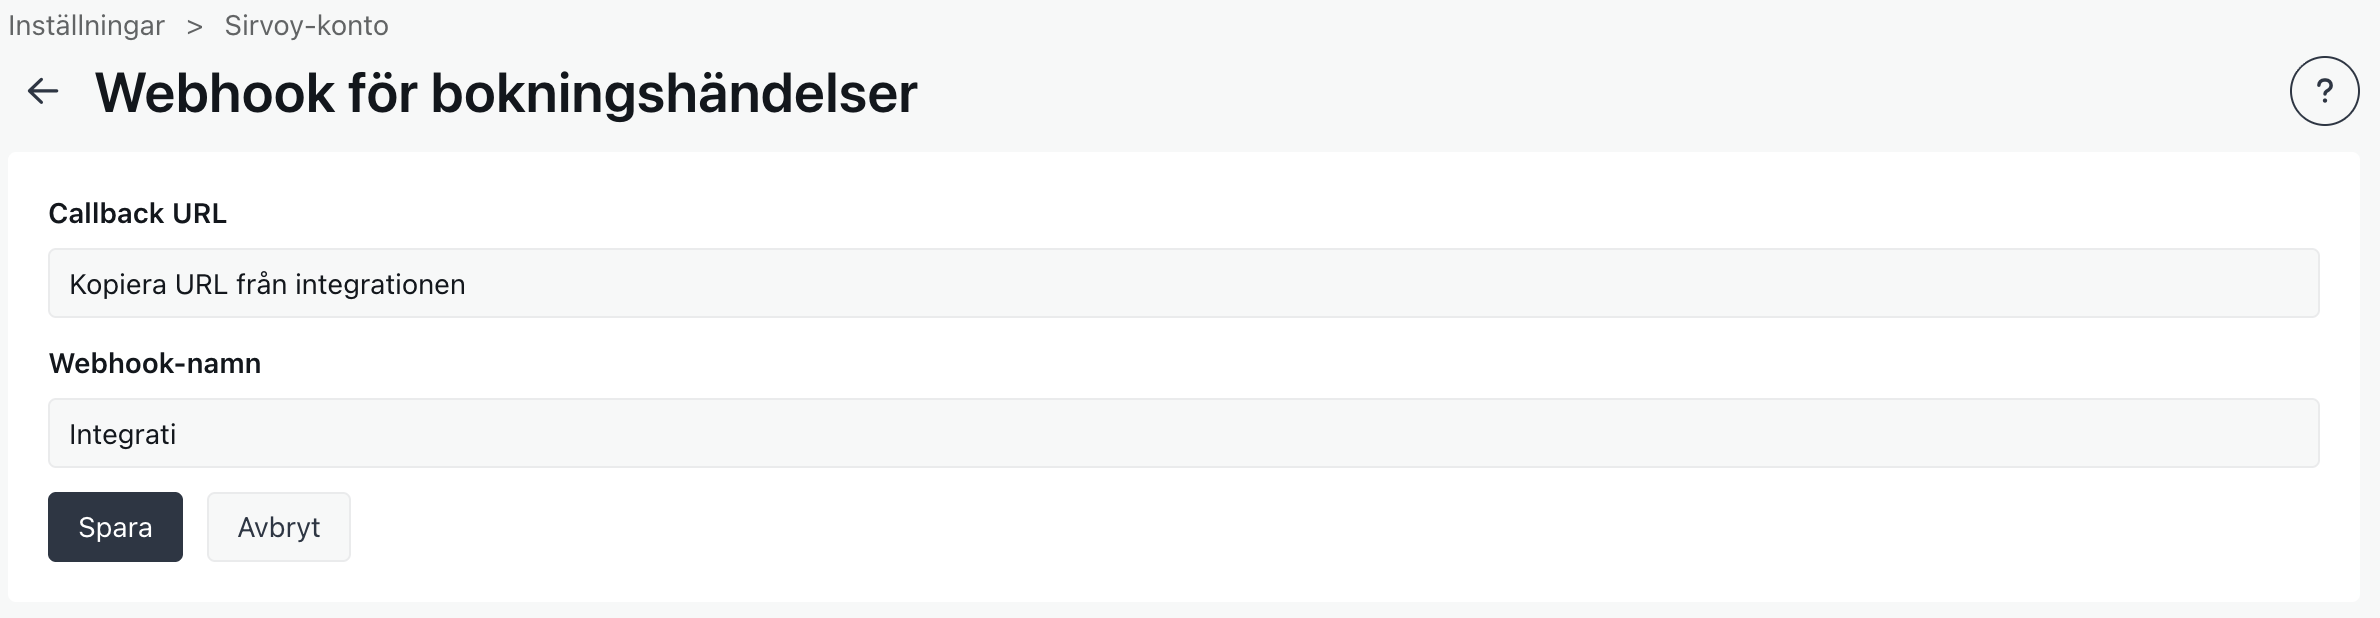Click the breadcrumb separator arrow
This screenshot has width=2380, height=618.
coord(195,26)
